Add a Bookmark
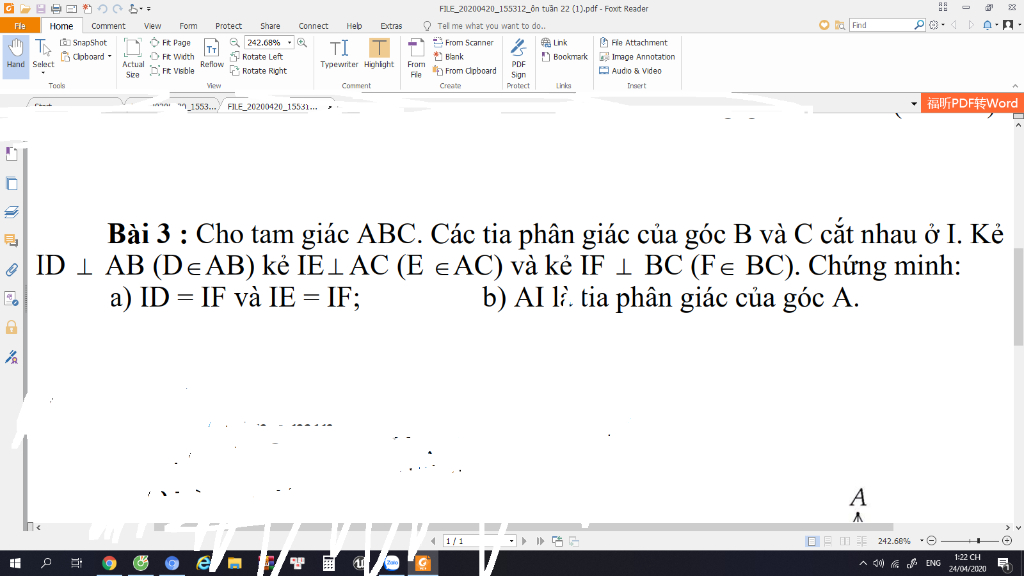The width and height of the screenshot is (1024, 576). (564, 57)
